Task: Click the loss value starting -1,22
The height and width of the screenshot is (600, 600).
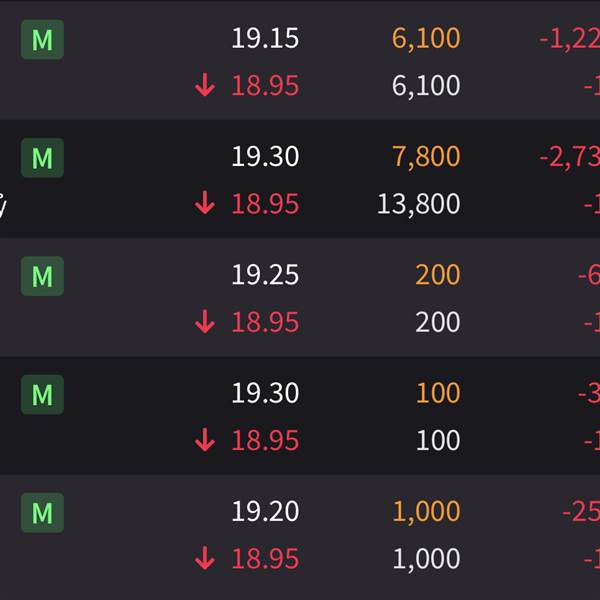Action: click(569, 38)
